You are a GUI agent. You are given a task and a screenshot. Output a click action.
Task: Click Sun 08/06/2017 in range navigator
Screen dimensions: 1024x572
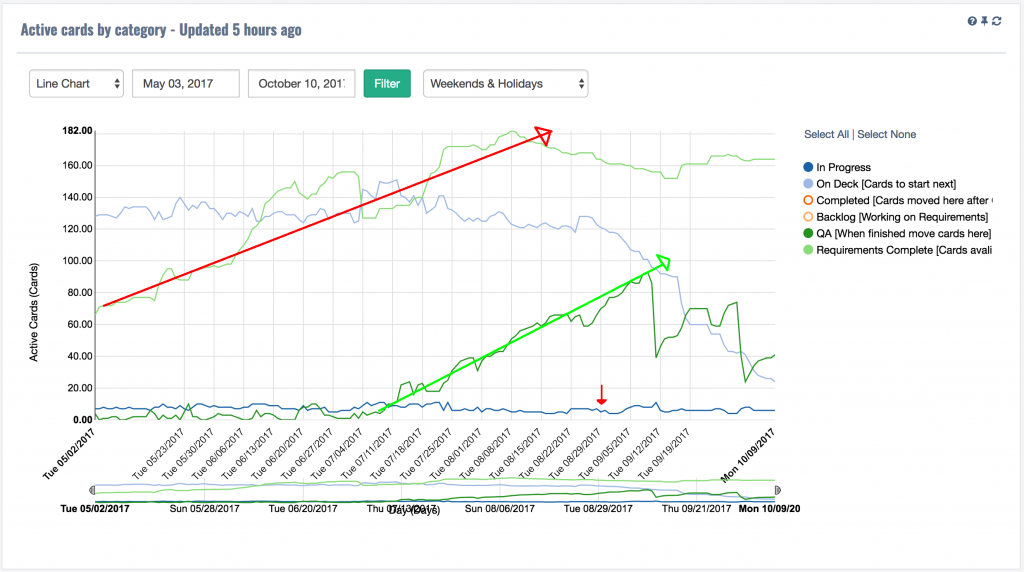500,509
